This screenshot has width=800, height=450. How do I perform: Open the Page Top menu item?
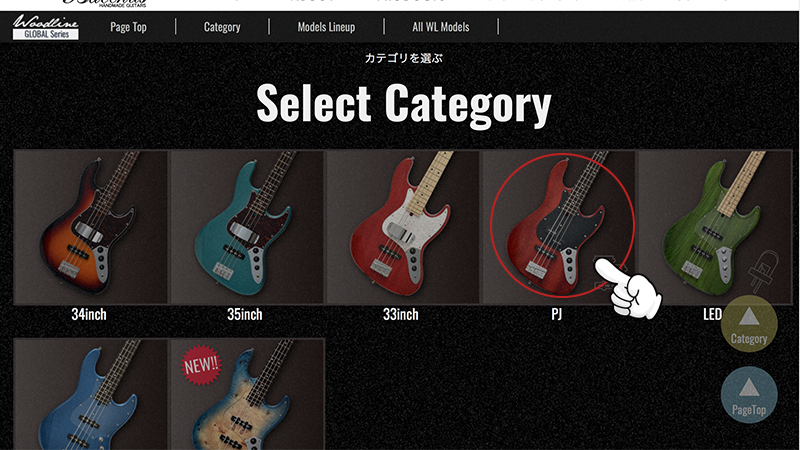(x=128, y=27)
